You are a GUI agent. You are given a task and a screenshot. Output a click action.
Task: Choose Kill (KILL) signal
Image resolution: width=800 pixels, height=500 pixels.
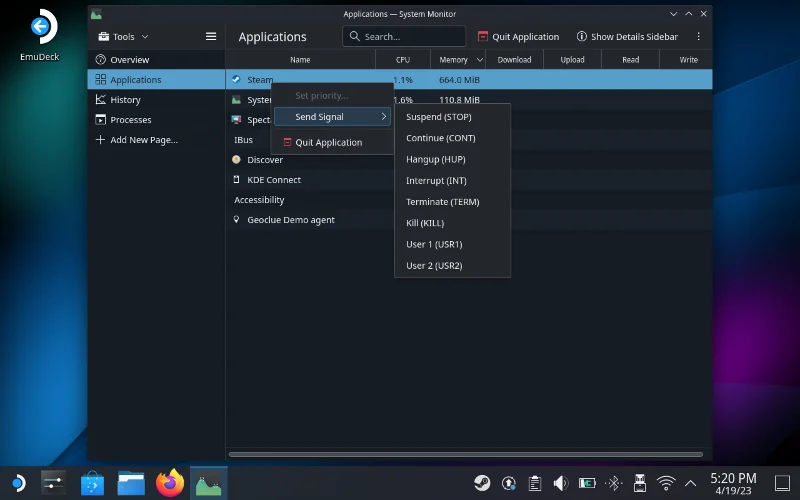tap(425, 223)
